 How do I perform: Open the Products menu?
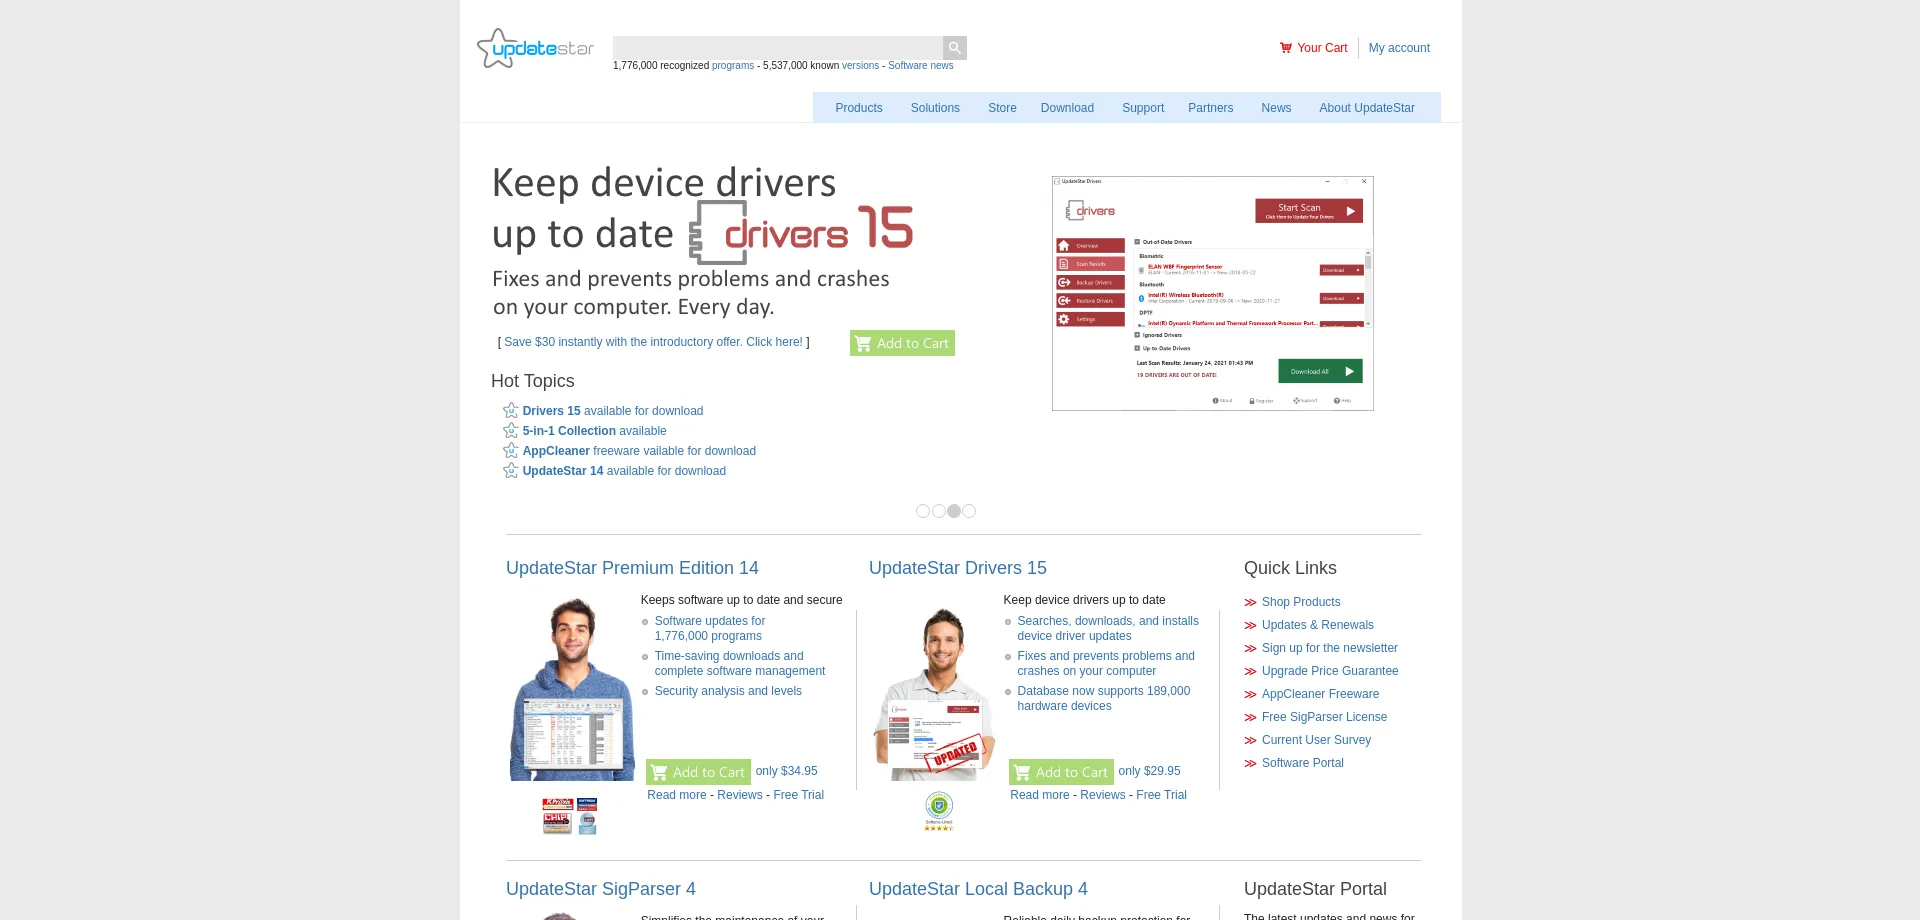(x=859, y=108)
